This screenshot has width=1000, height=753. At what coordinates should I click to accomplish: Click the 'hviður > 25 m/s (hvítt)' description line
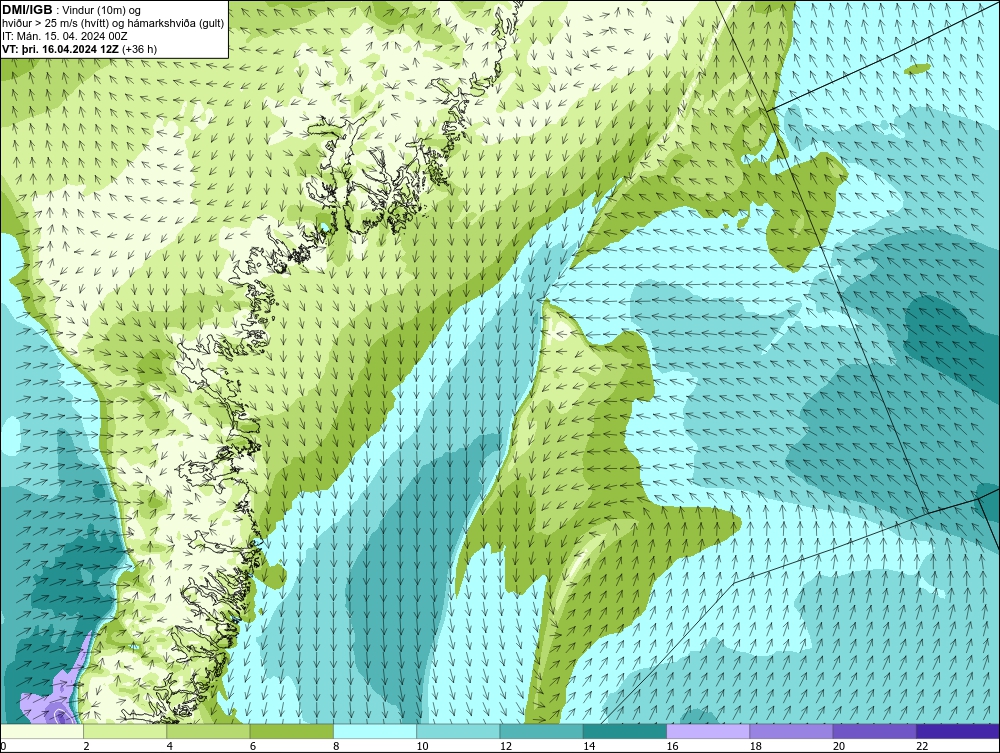coord(113,24)
